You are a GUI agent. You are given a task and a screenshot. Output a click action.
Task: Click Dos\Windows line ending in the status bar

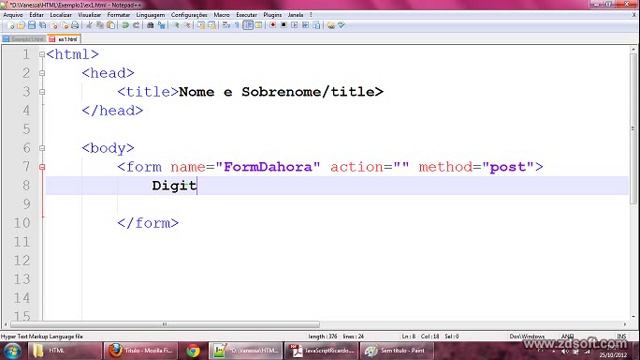[x=527, y=336]
